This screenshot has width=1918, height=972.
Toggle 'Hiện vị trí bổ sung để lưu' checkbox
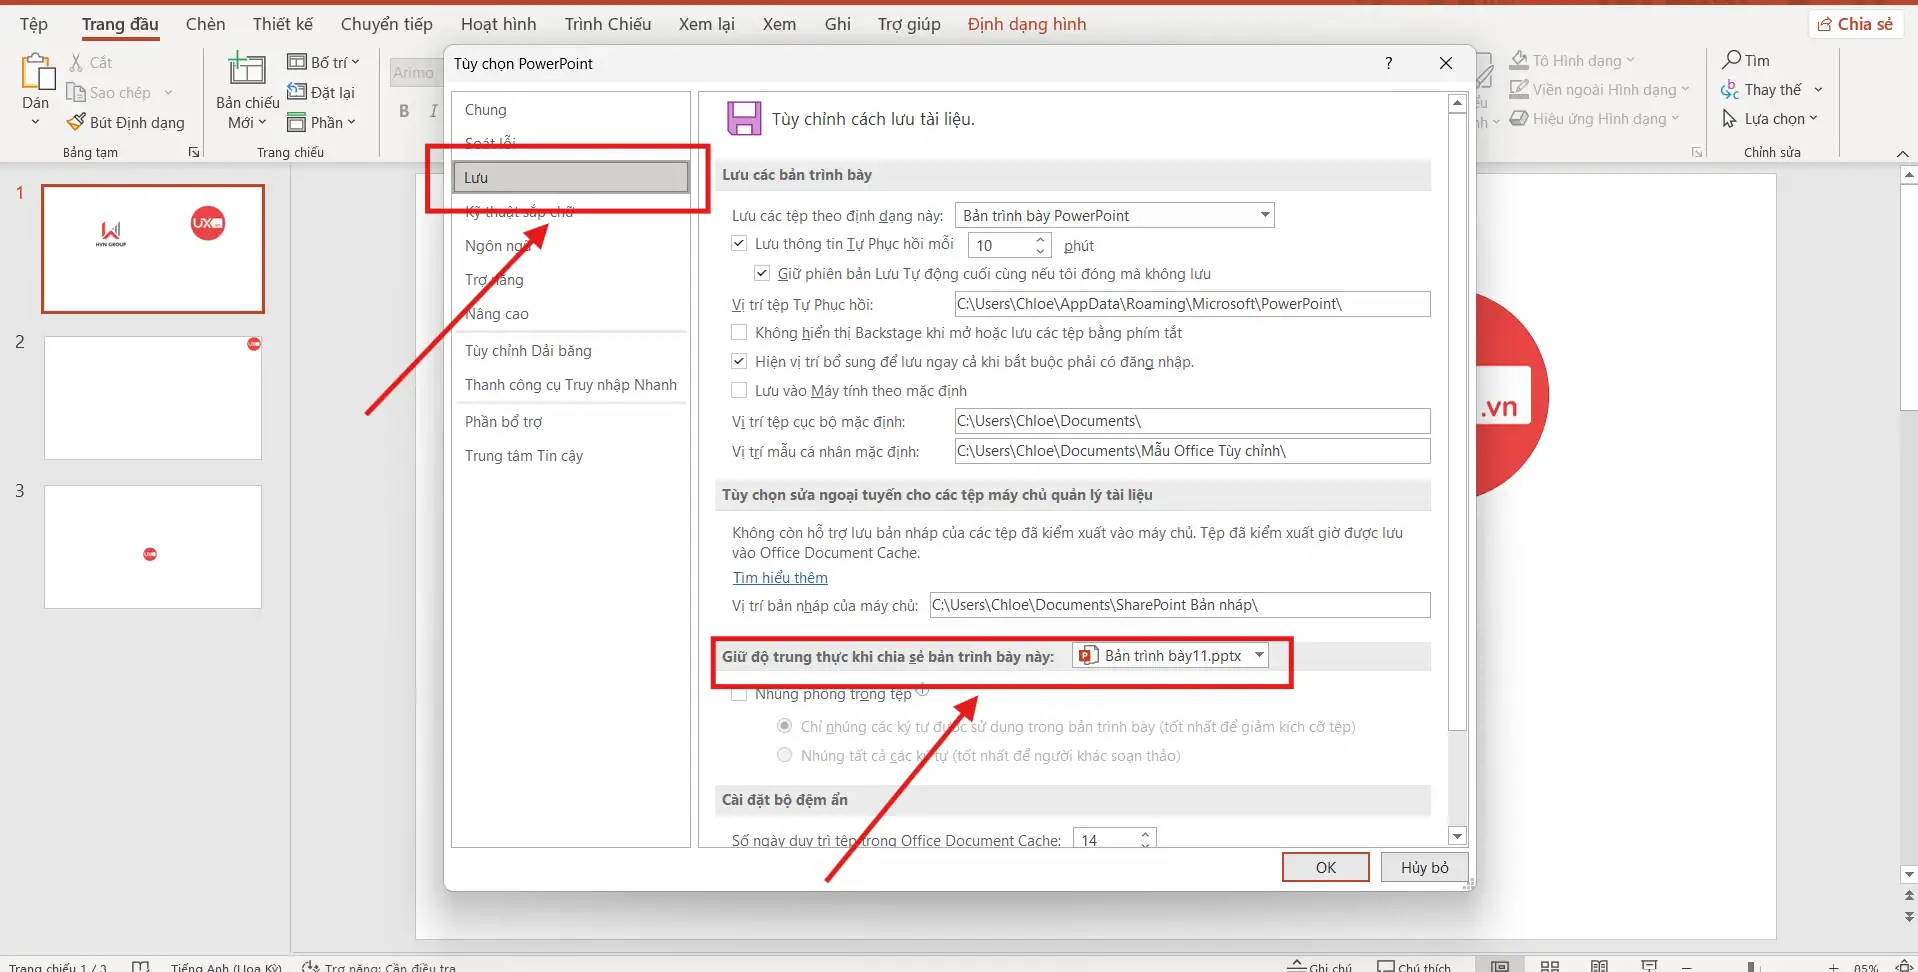coord(739,361)
